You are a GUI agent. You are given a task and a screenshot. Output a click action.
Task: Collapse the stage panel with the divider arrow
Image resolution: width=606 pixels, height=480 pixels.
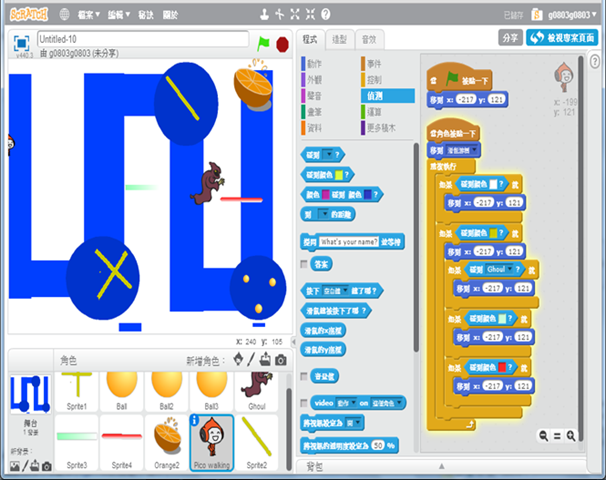[293, 342]
